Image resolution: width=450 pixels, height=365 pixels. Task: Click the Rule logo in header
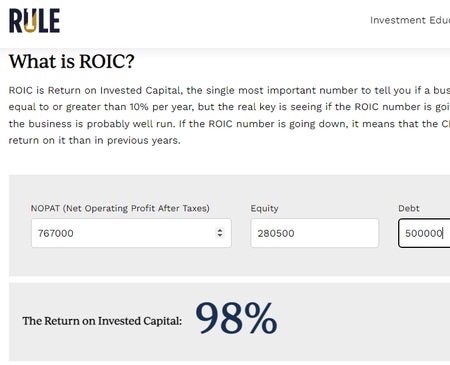(34, 21)
